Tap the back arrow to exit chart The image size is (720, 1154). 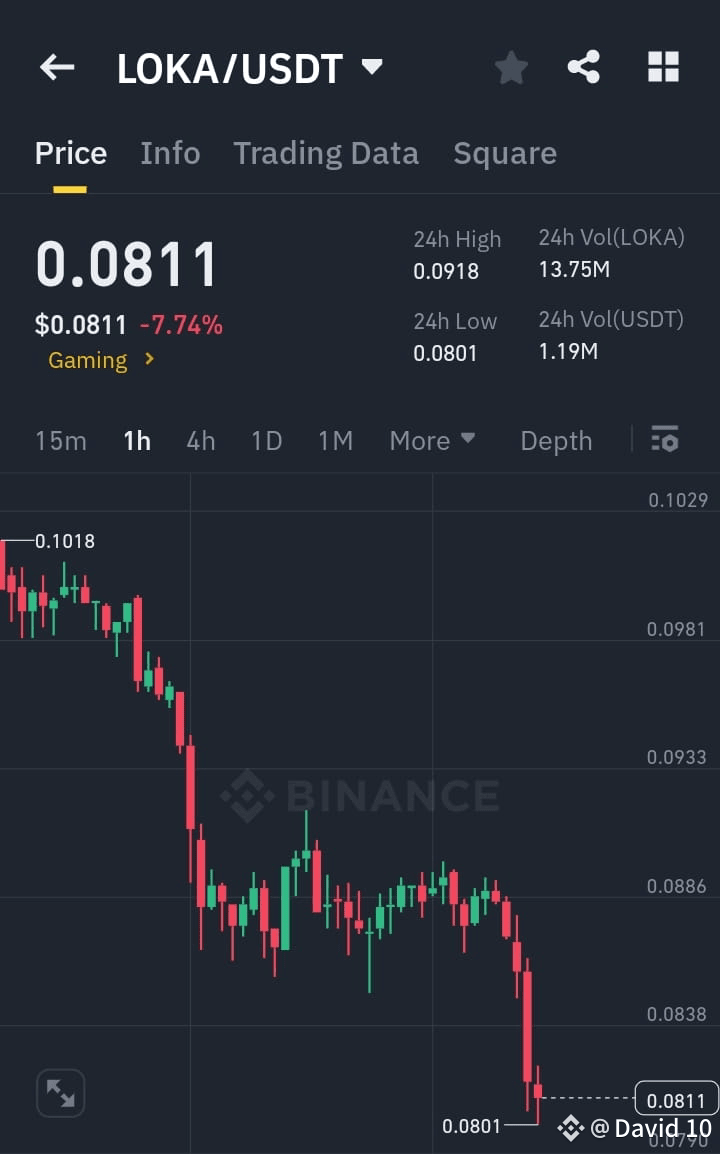57,67
